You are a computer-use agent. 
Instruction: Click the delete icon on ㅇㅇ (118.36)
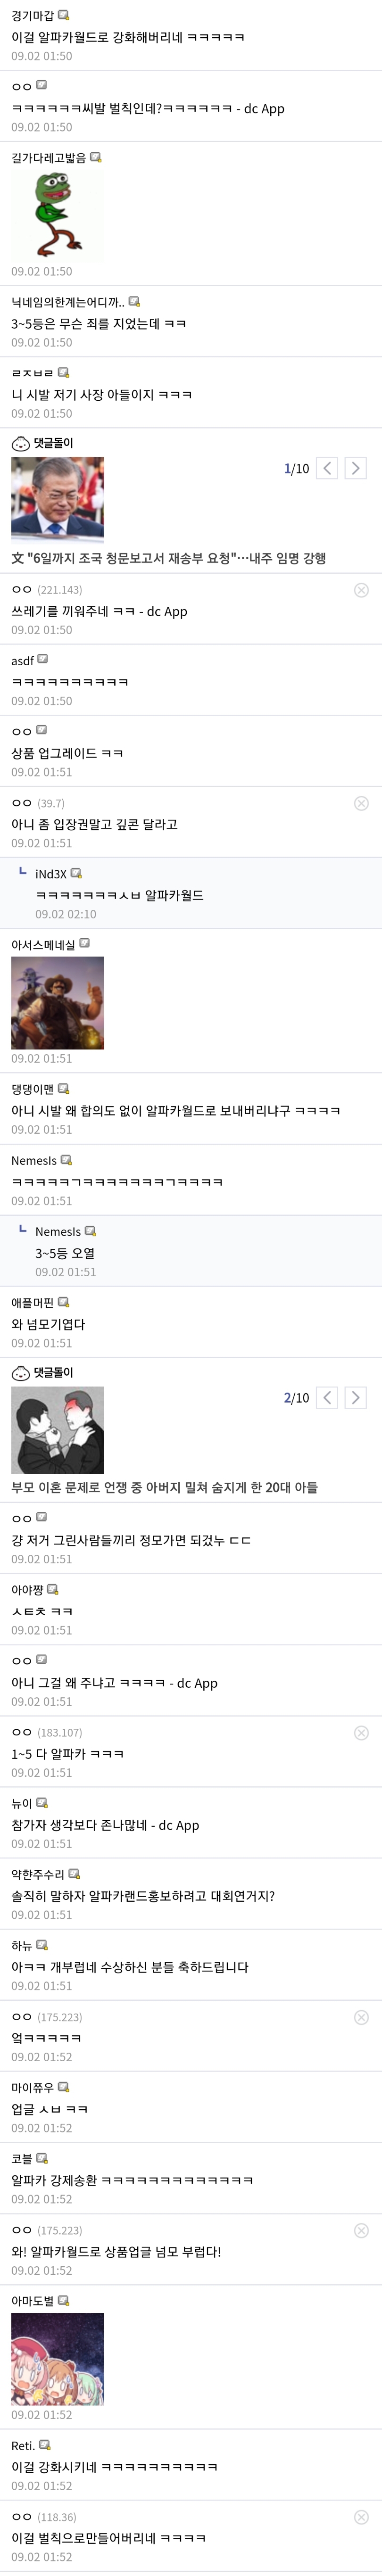coord(361,2517)
